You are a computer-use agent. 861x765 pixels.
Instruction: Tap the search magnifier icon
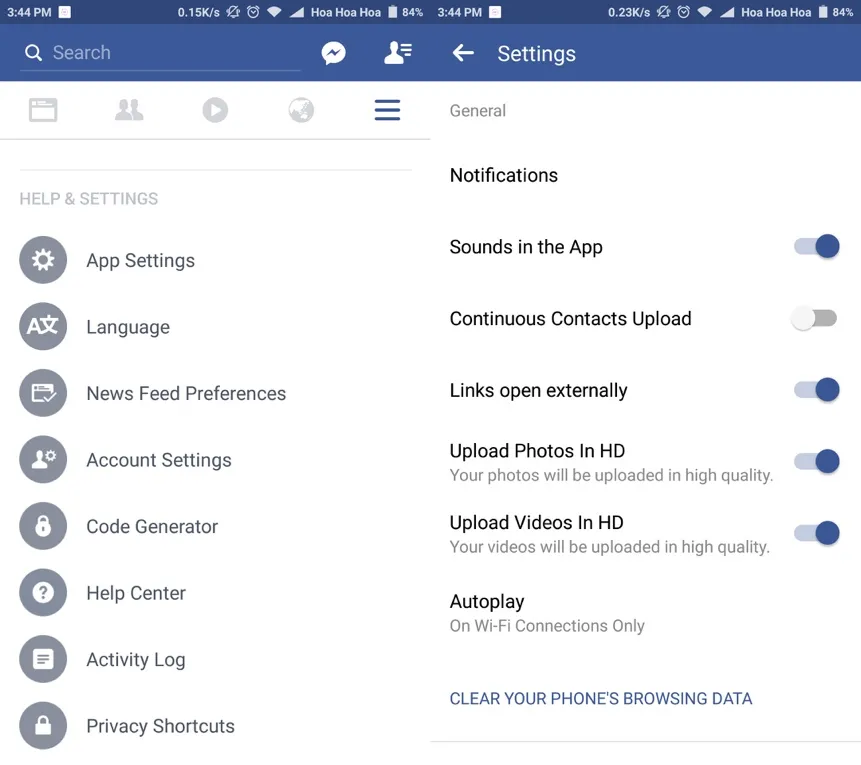33,53
